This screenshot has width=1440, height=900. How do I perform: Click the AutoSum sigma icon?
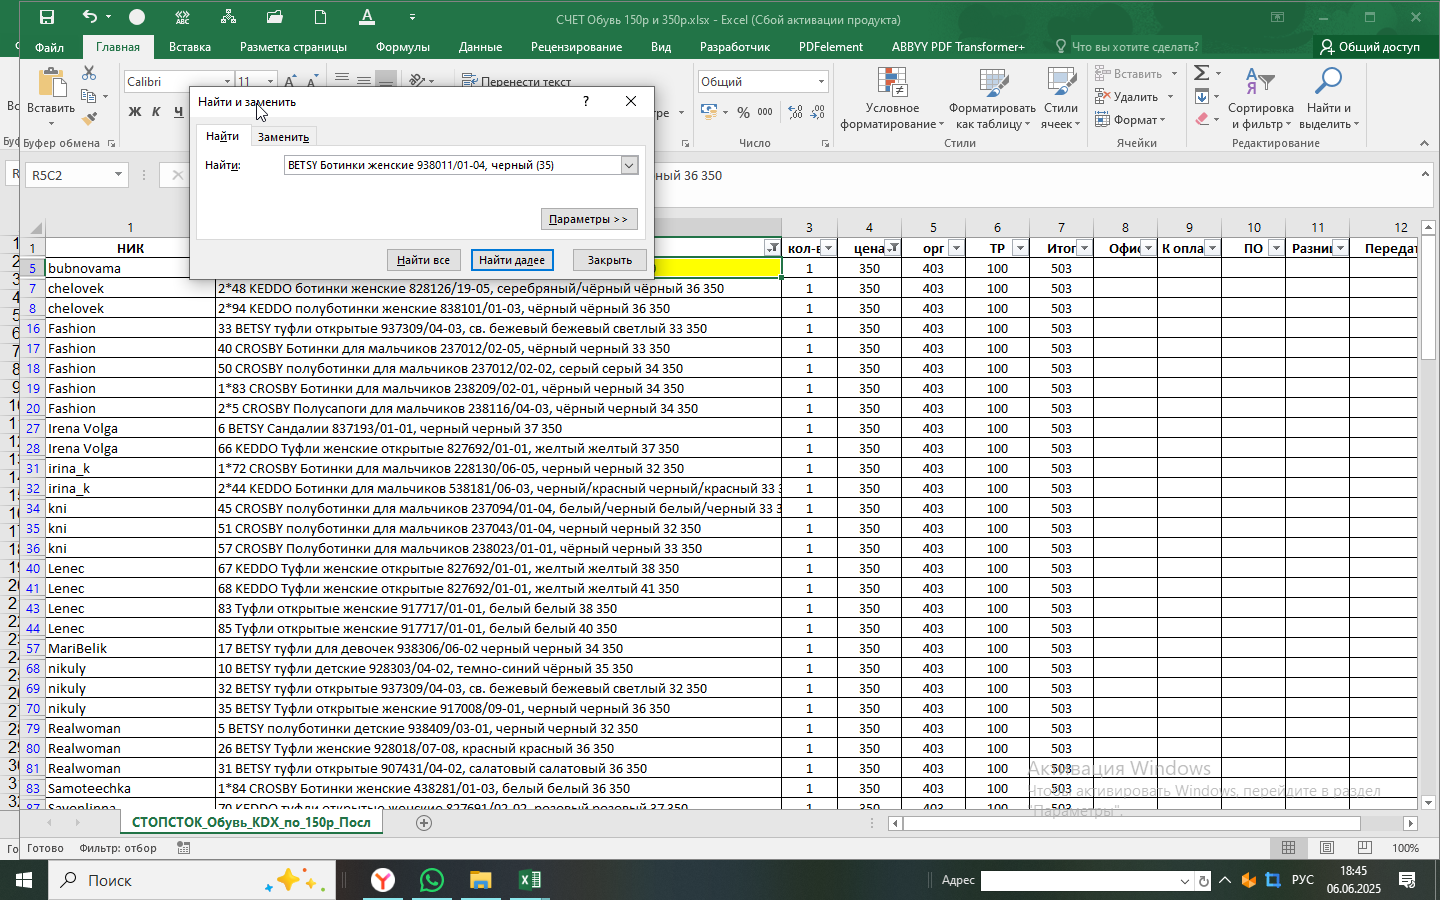(1202, 73)
